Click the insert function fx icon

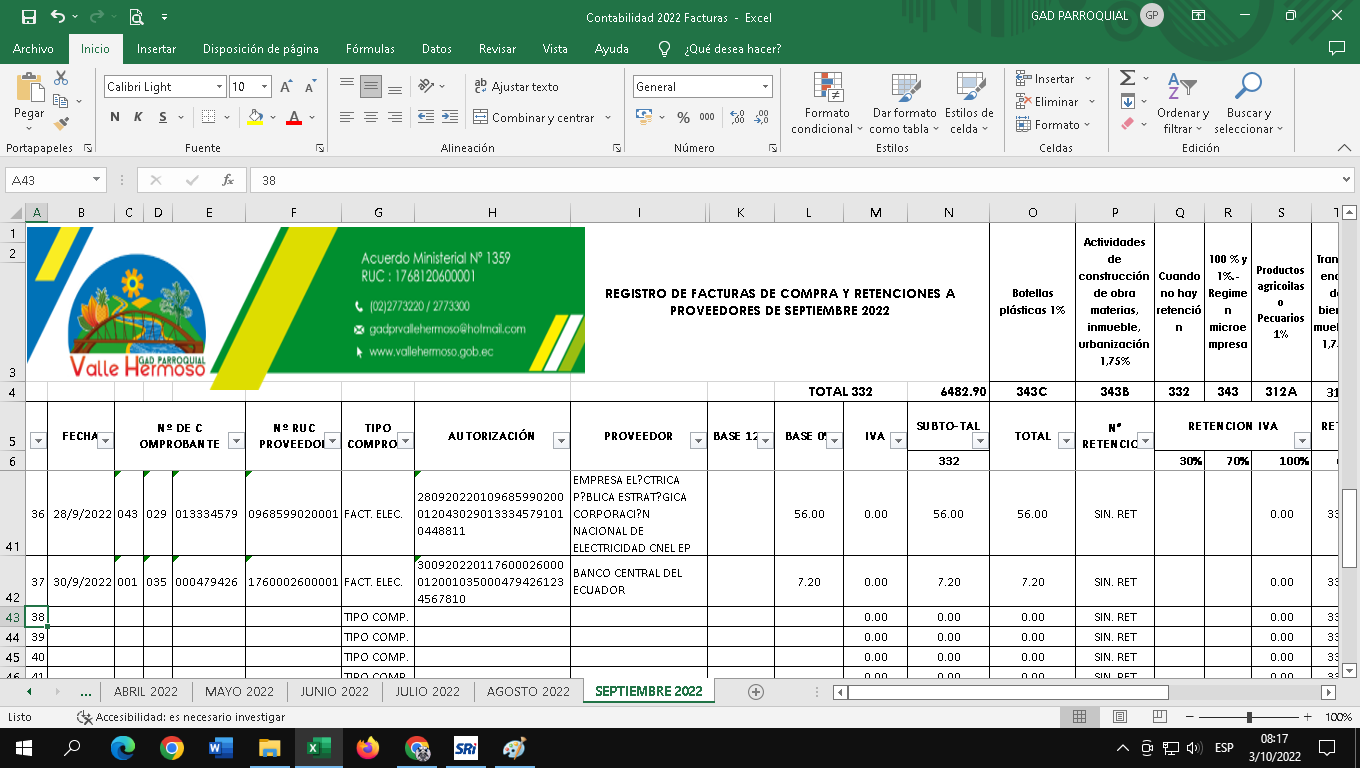click(x=228, y=181)
